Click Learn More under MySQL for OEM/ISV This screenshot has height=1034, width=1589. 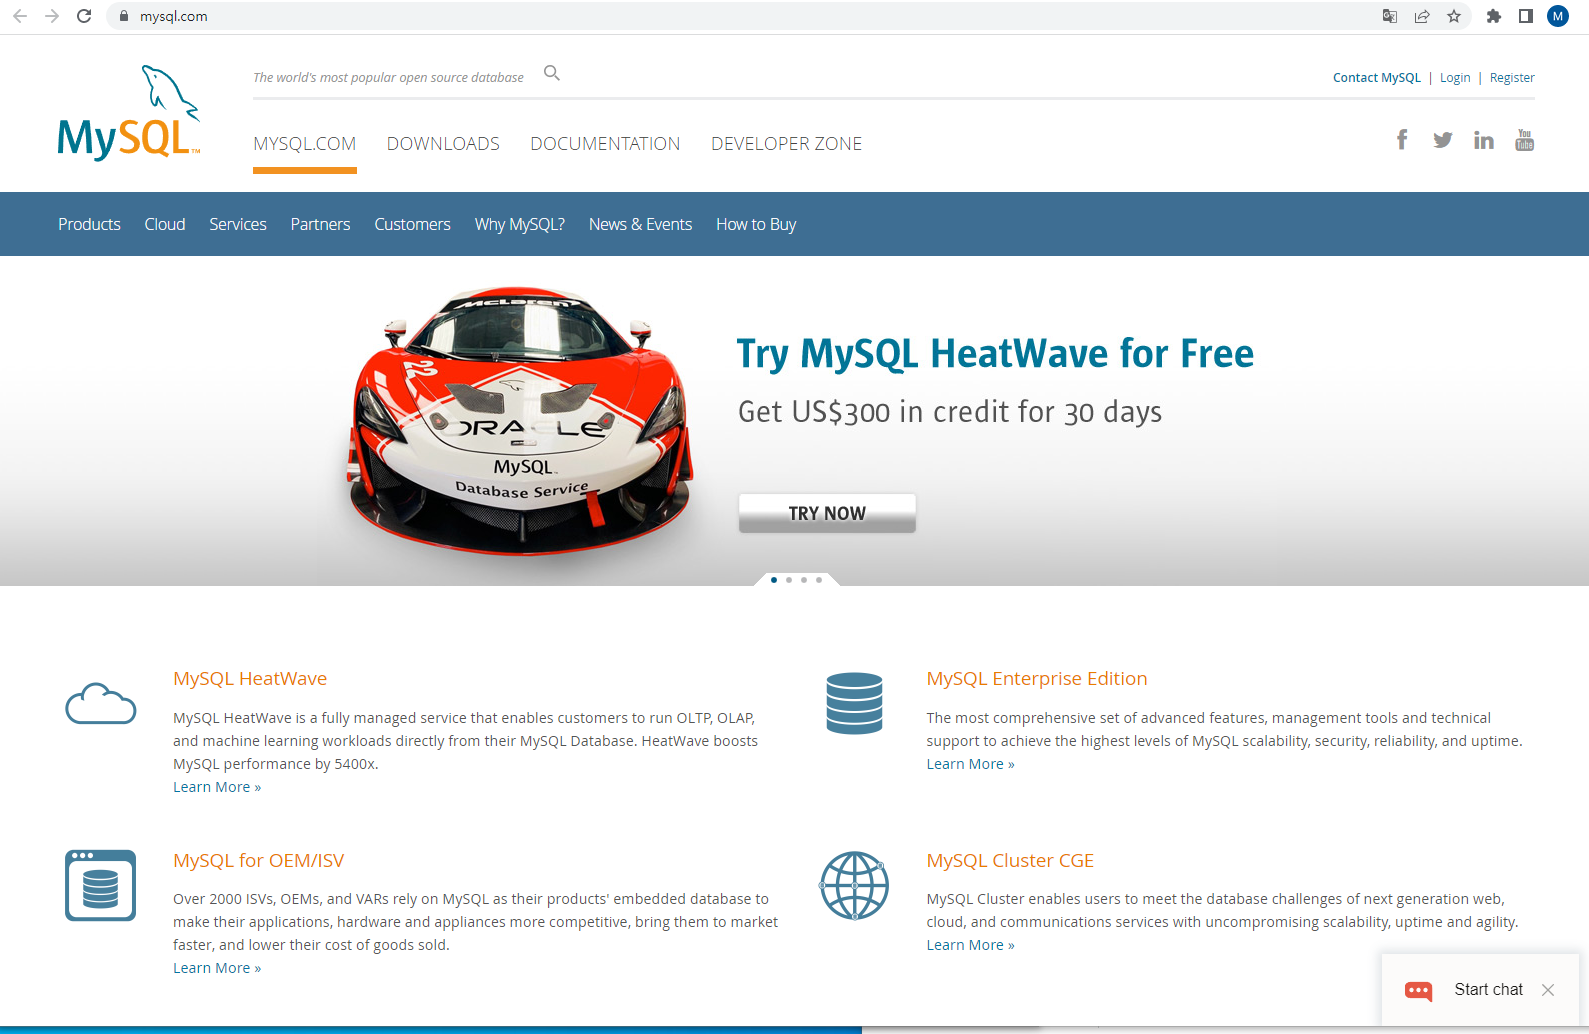(217, 968)
